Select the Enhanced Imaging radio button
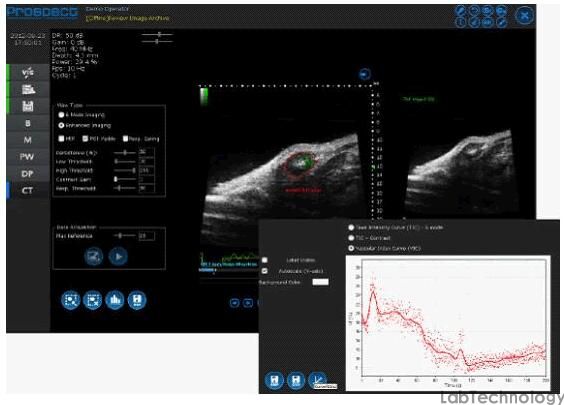Viewport: 564px width, 405px height. point(61,125)
